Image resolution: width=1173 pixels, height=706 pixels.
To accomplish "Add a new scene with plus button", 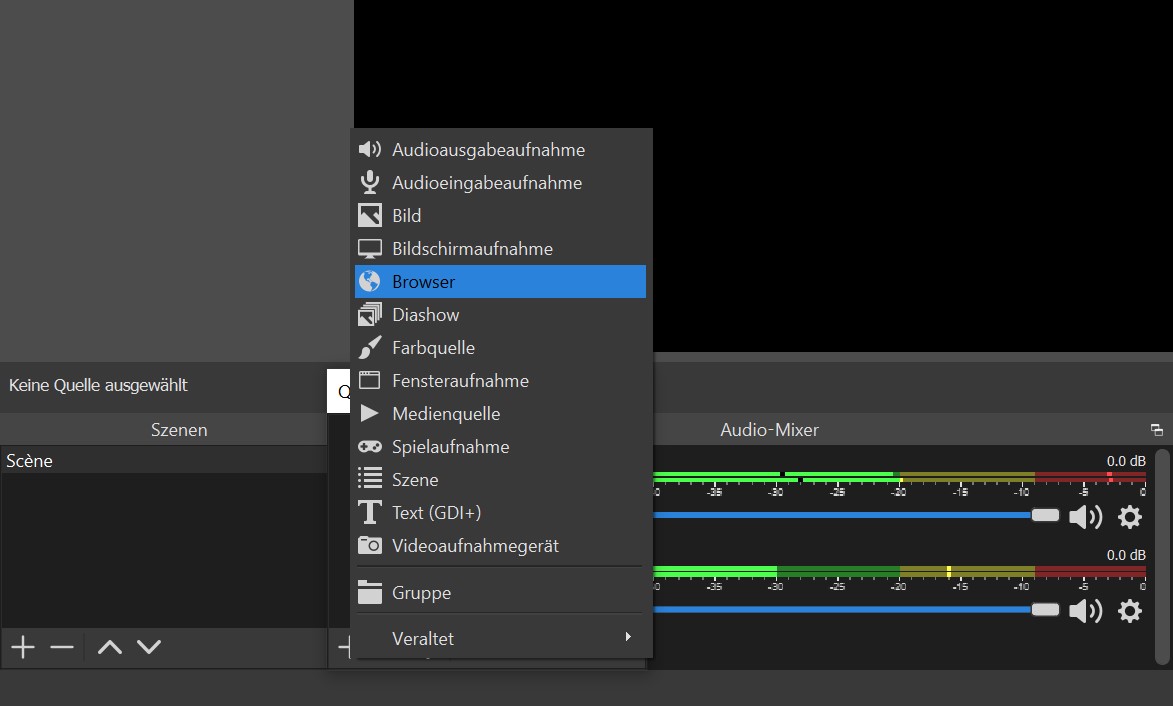I will coord(22,648).
